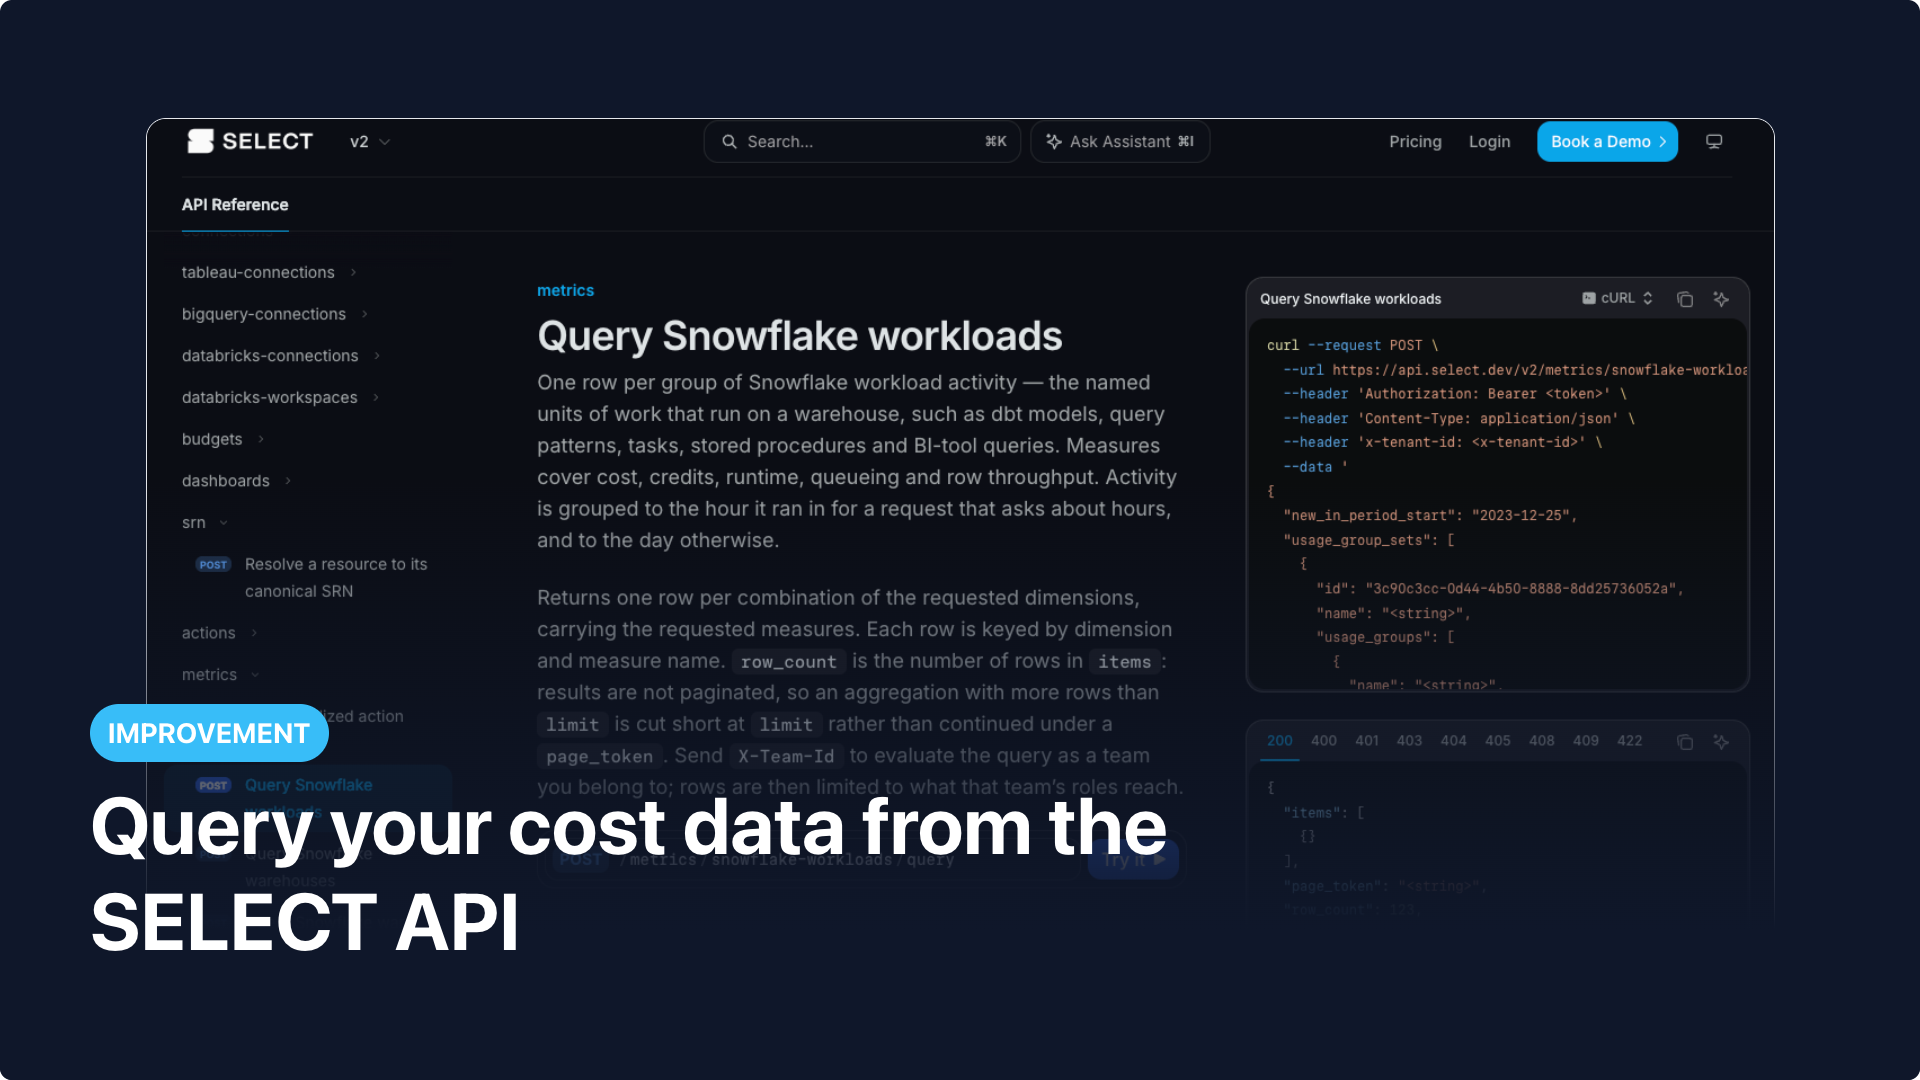
Task: Click the magnifier icon in the search box
Action: [729, 142]
